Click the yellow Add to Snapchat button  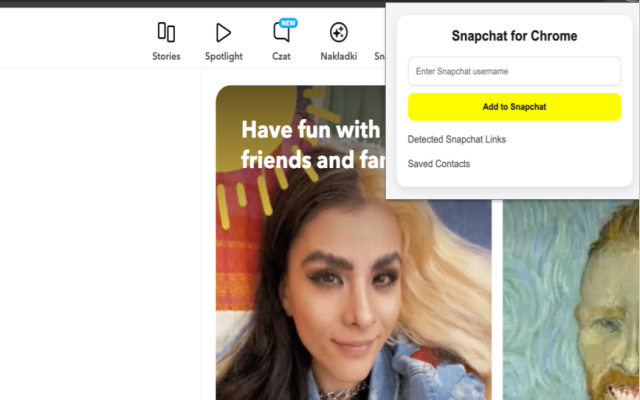click(x=514, y=107)
